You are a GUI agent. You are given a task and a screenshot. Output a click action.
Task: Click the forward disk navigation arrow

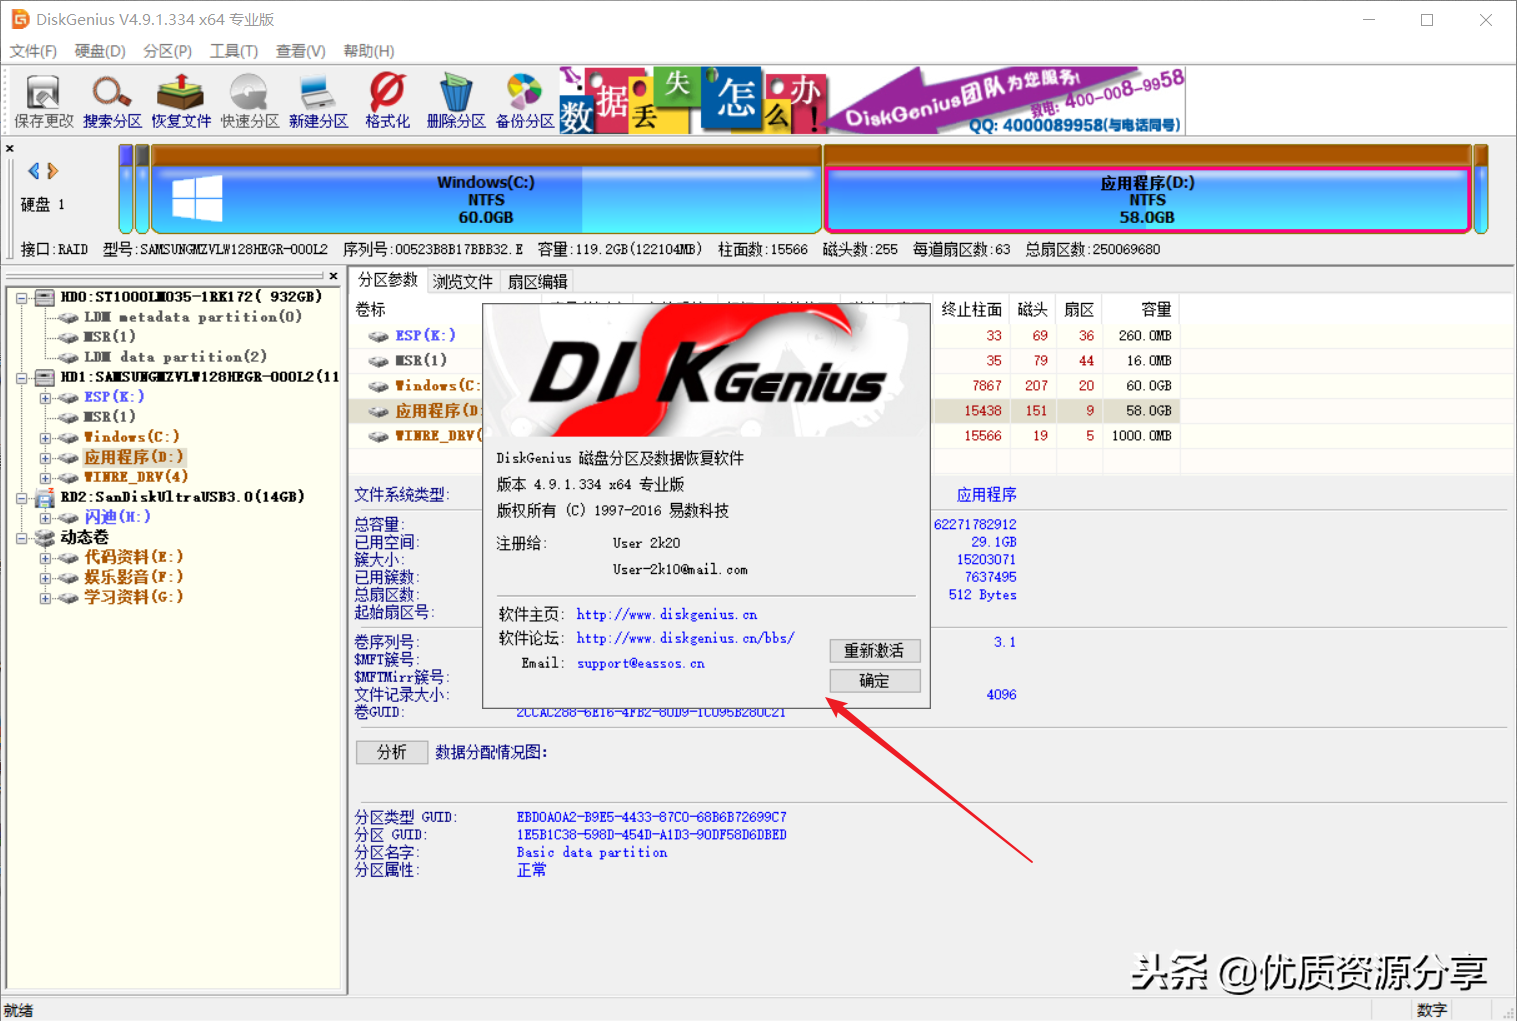click(52, 170)
